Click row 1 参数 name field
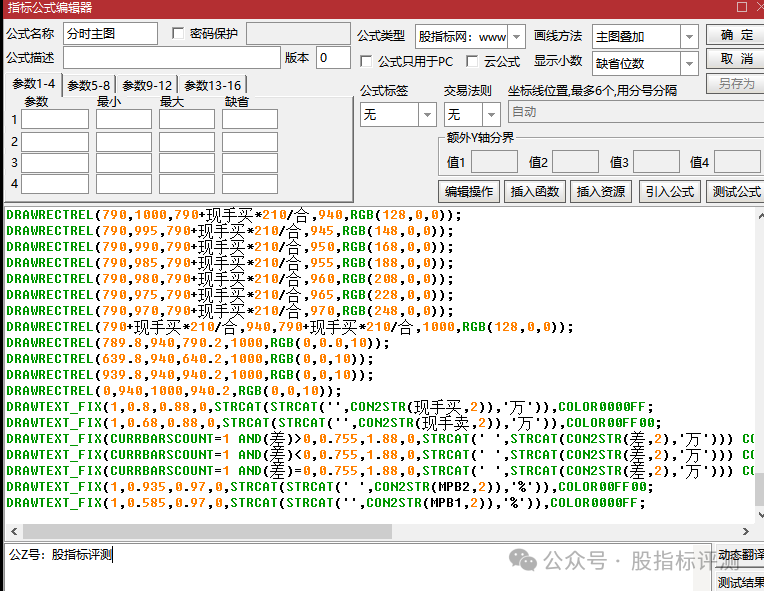Image resolution: width=764 pixels, height=591 pixels. tap(55, 119)
